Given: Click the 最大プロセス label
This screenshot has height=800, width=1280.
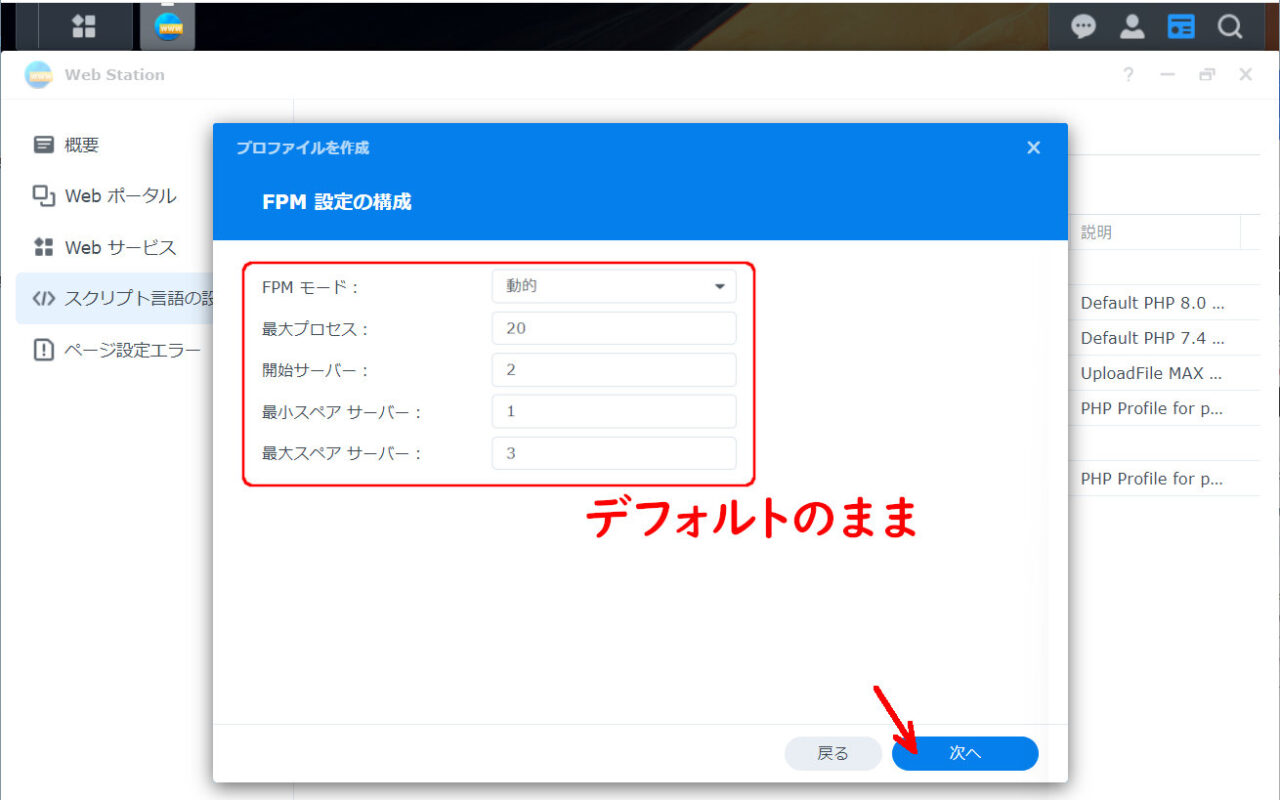Looking at the screenshot, I should pos(316,329).
